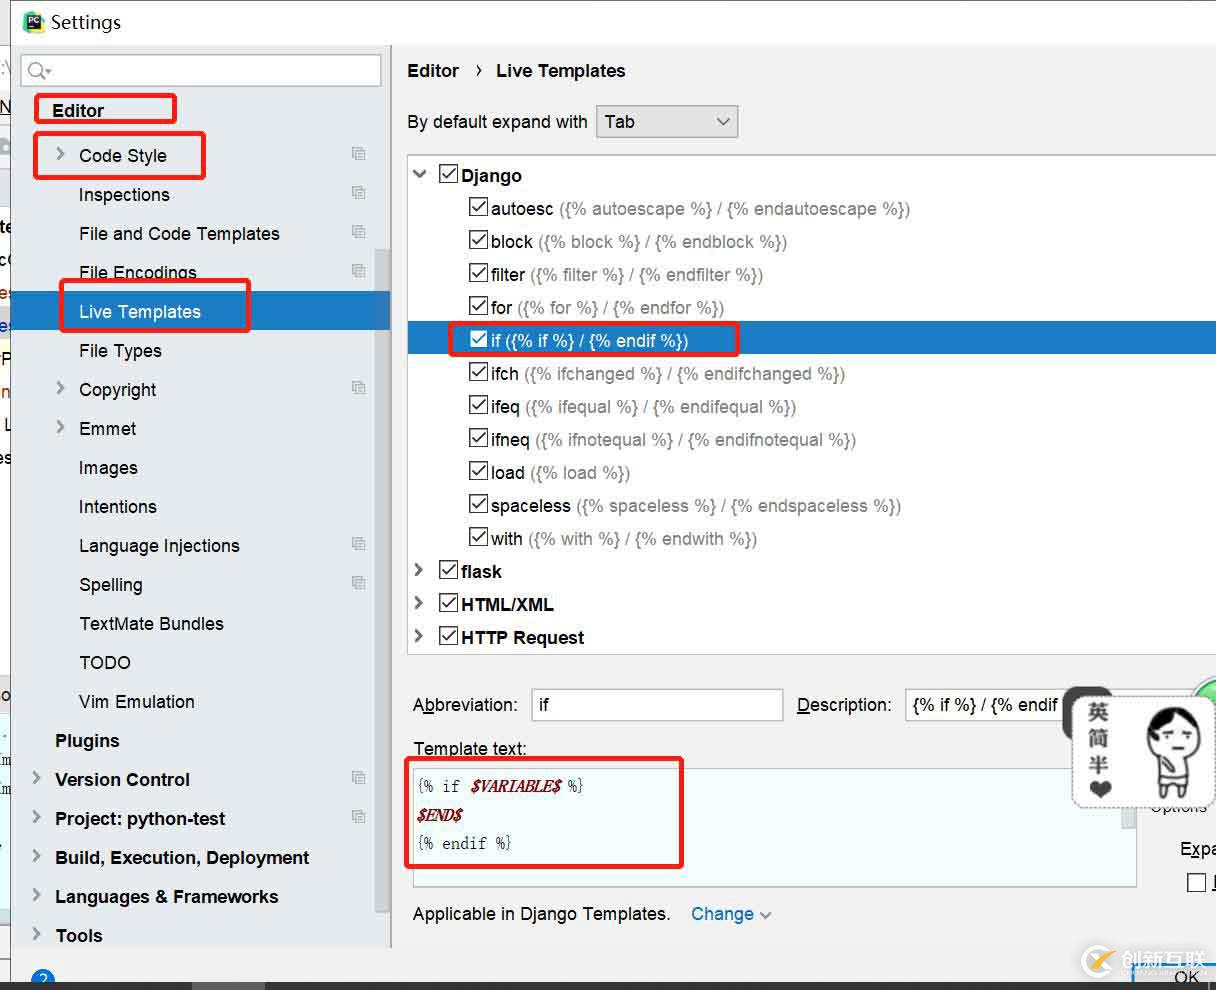
Task: Expand the Languages & Frameworks node
Action: pos(37,895)
